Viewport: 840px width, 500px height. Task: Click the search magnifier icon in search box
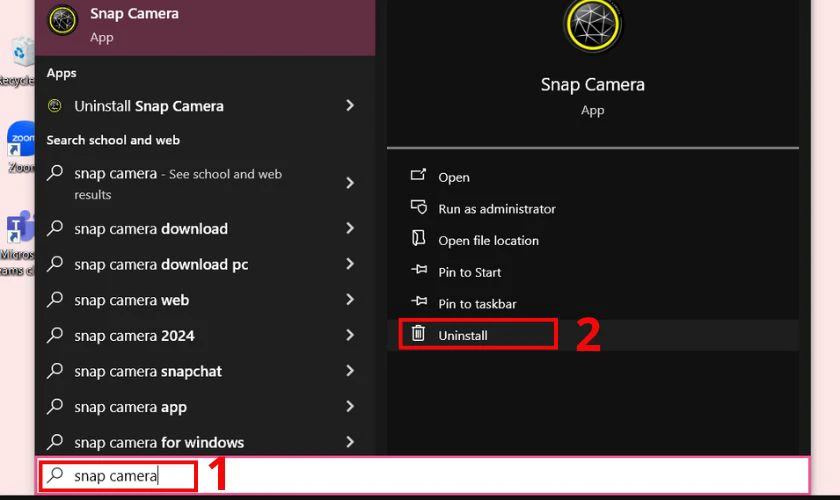[x=55, y=475]
